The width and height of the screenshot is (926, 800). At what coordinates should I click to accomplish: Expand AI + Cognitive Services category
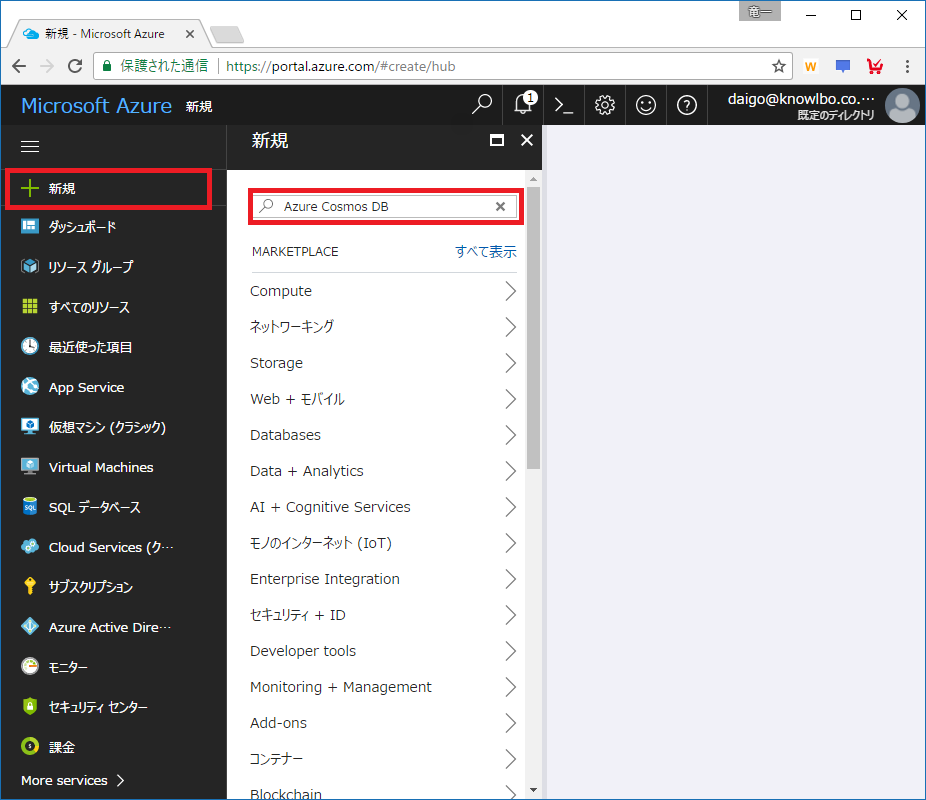(383, 507)
